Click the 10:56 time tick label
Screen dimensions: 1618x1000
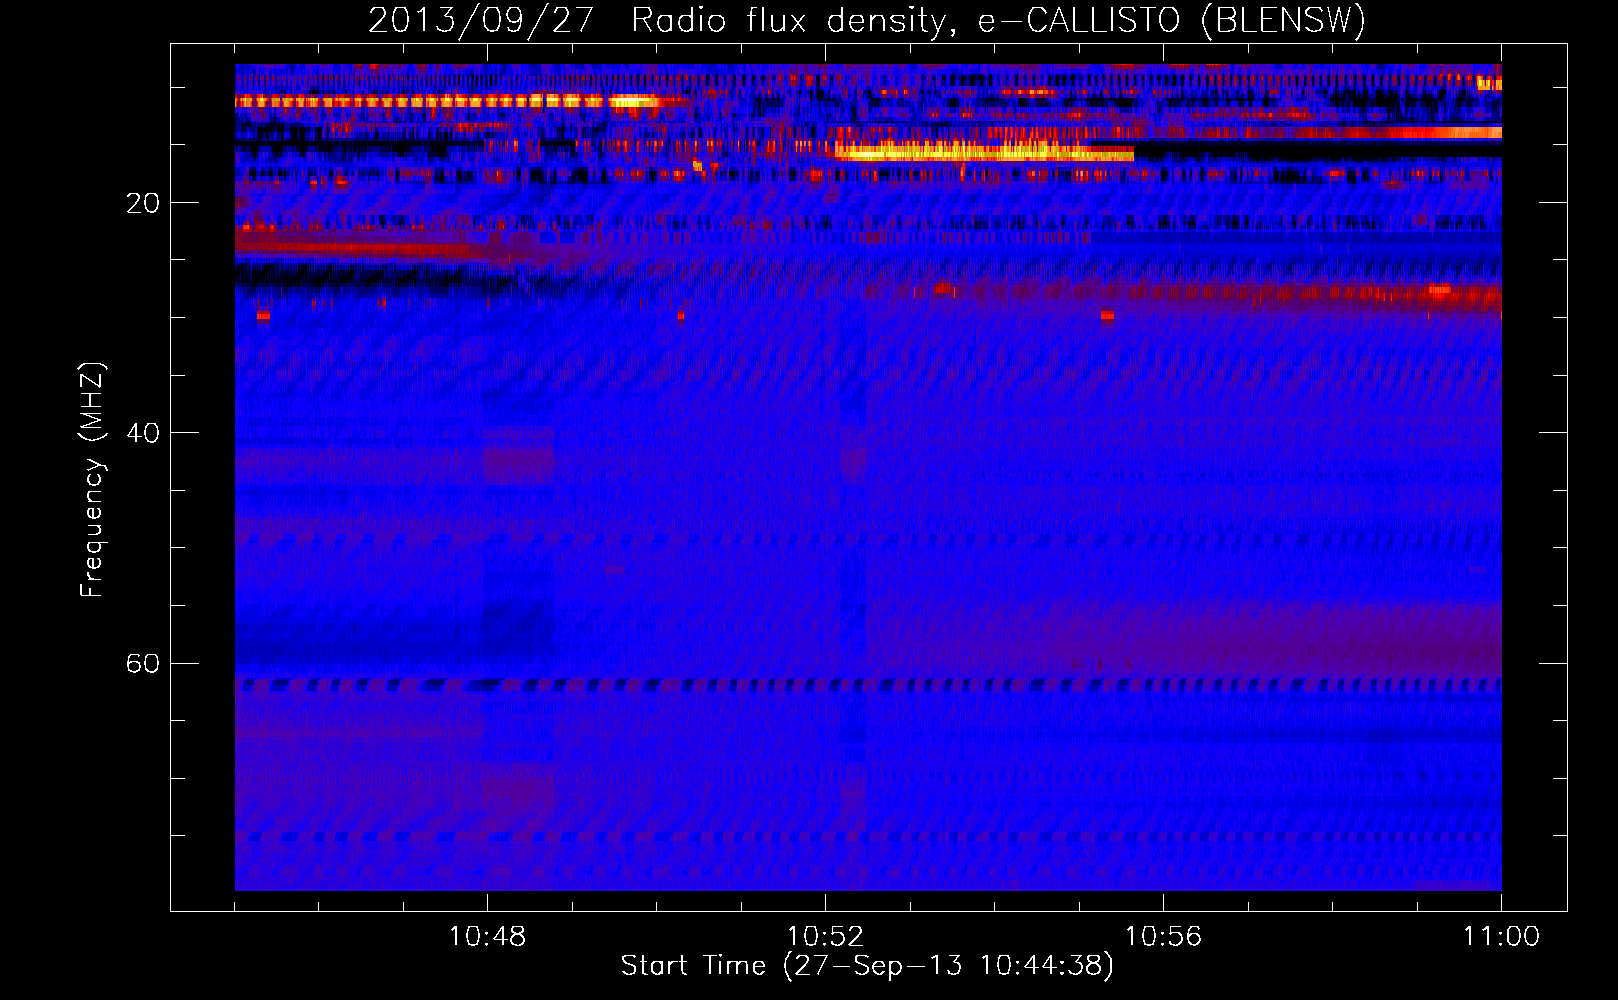point(1163,937)
